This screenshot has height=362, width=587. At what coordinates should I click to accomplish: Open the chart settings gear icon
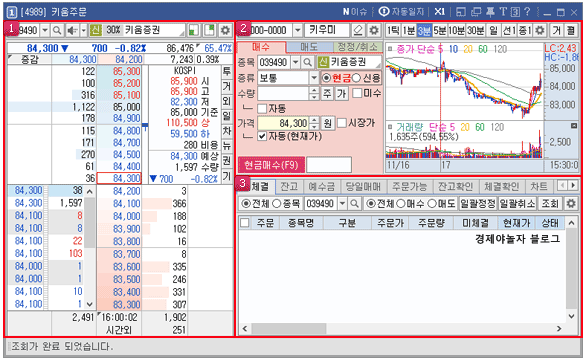[x=539, y=30]
